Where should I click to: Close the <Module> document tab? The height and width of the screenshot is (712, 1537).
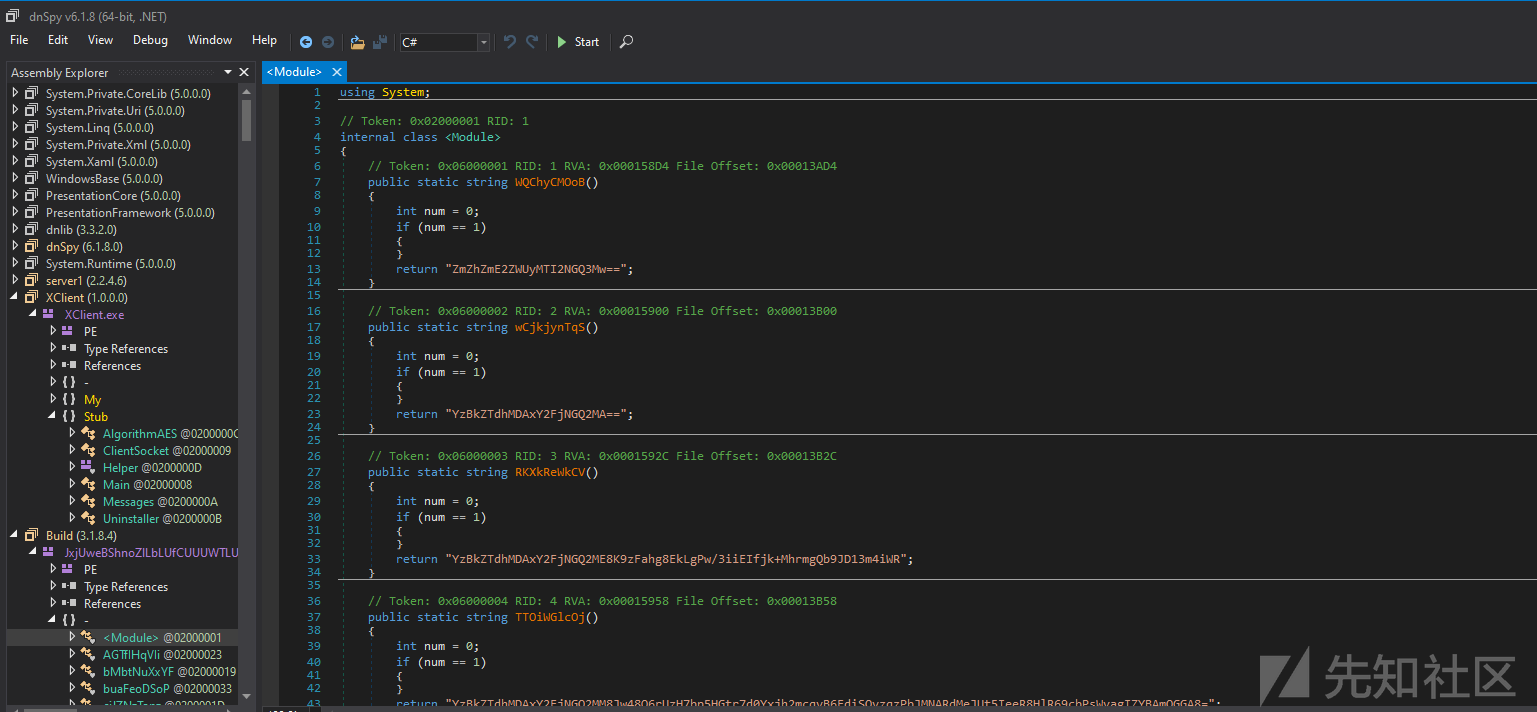tap(338, 72)
